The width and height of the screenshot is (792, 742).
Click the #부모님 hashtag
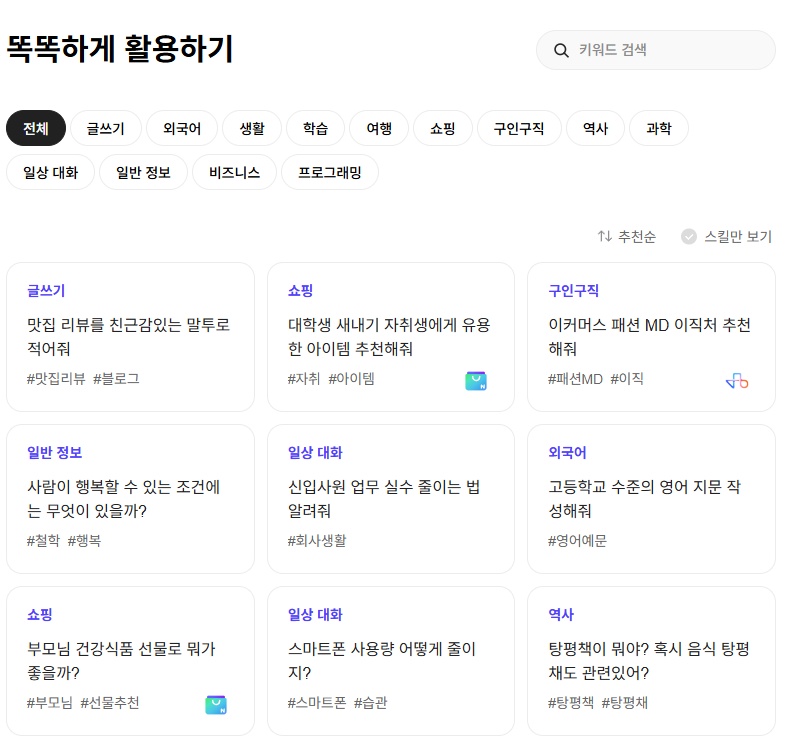[x=50, y=703]
